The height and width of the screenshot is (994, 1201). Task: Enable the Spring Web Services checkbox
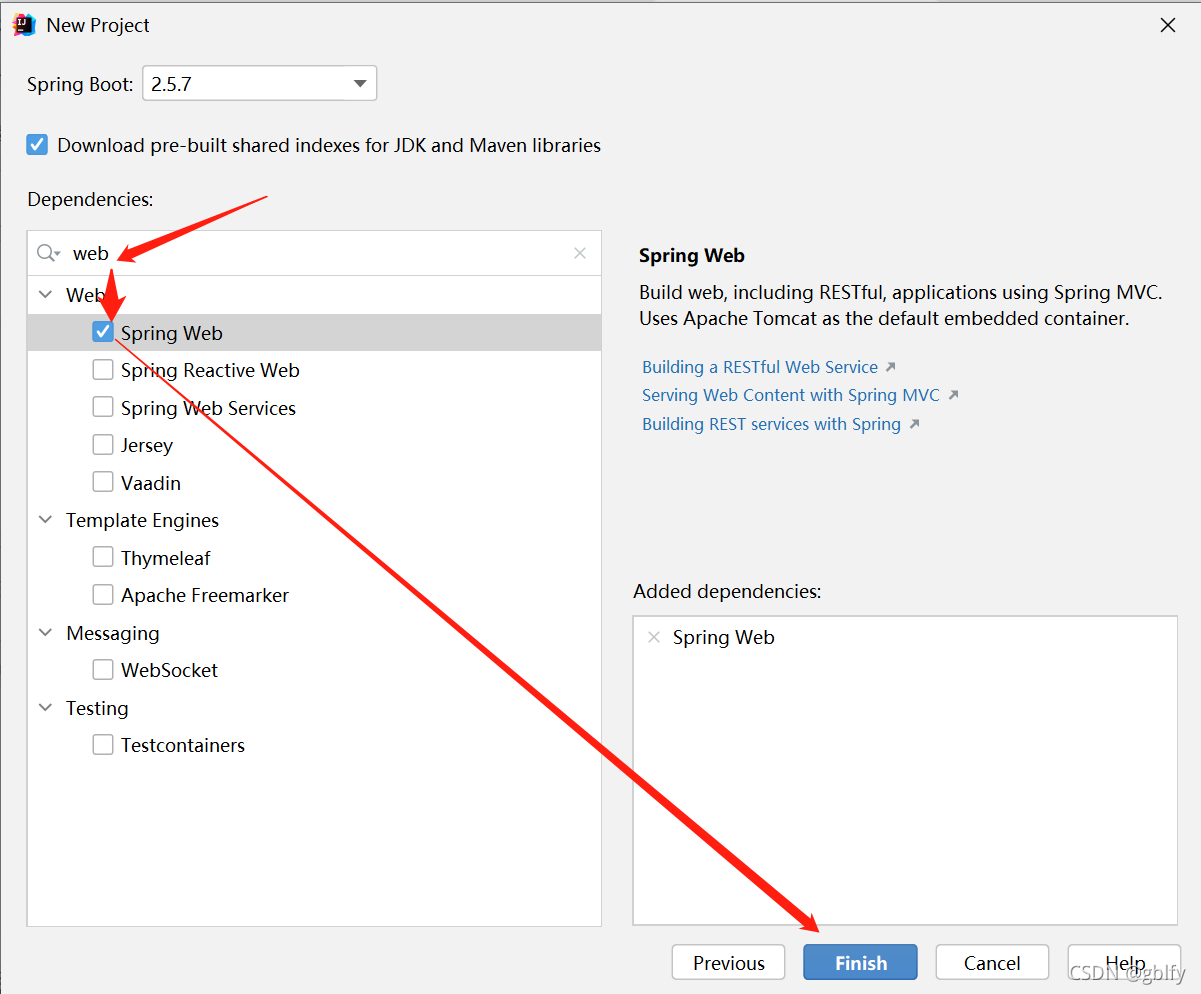pyautogui.click(x=103, y=407)
